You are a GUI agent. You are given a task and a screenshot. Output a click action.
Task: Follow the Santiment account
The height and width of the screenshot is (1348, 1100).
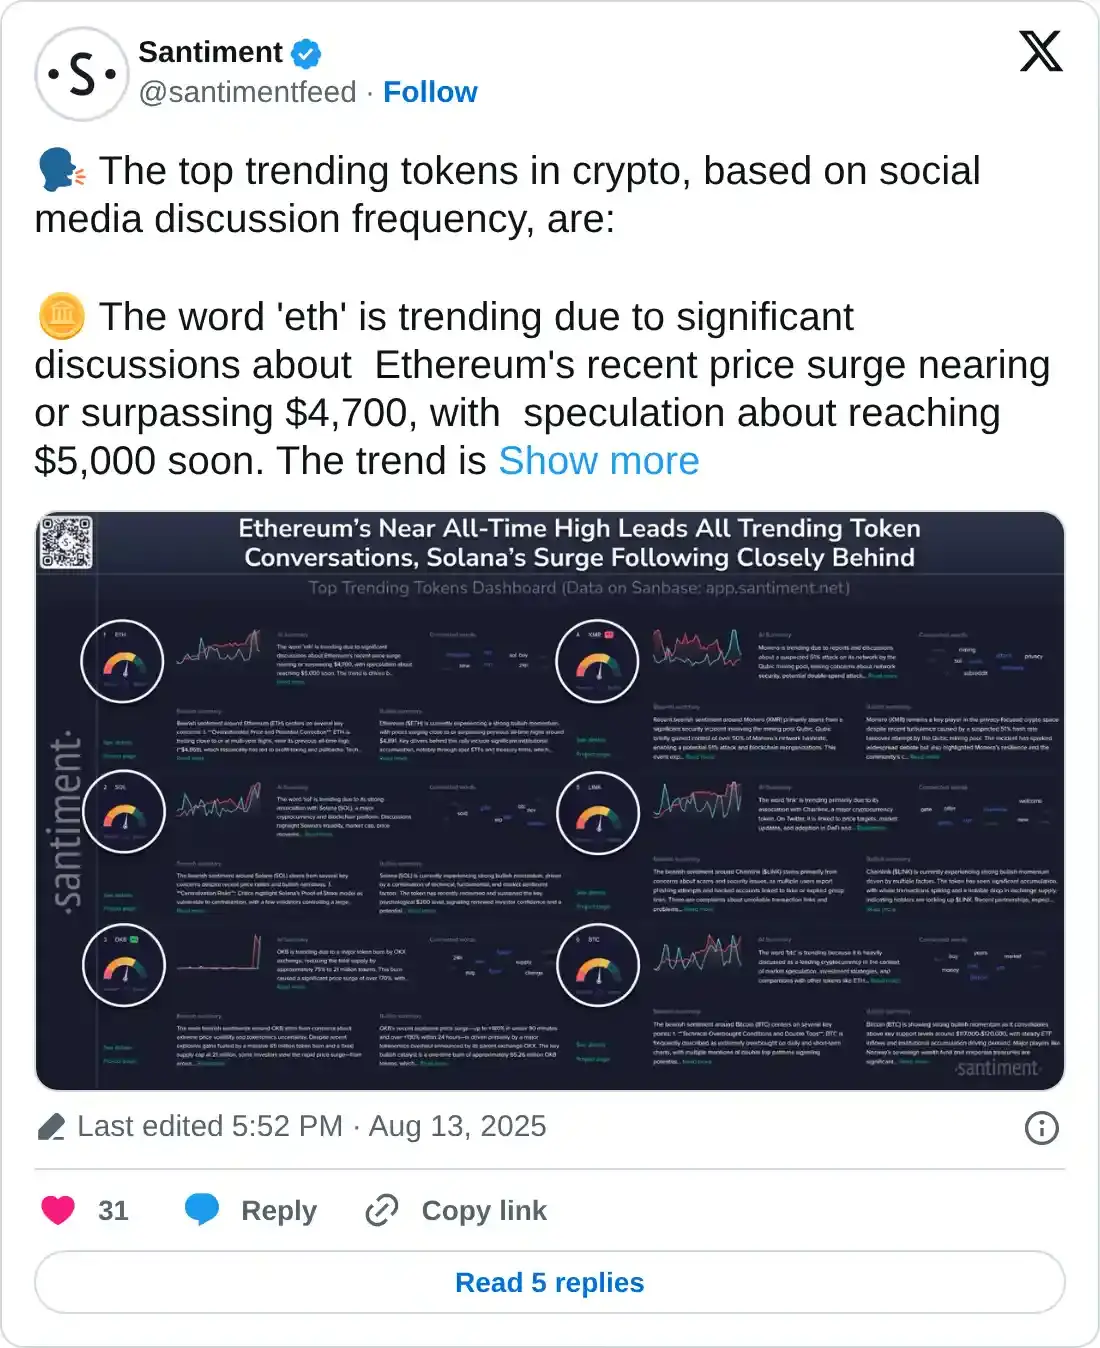pyautogui.click(x=430, y=92)
